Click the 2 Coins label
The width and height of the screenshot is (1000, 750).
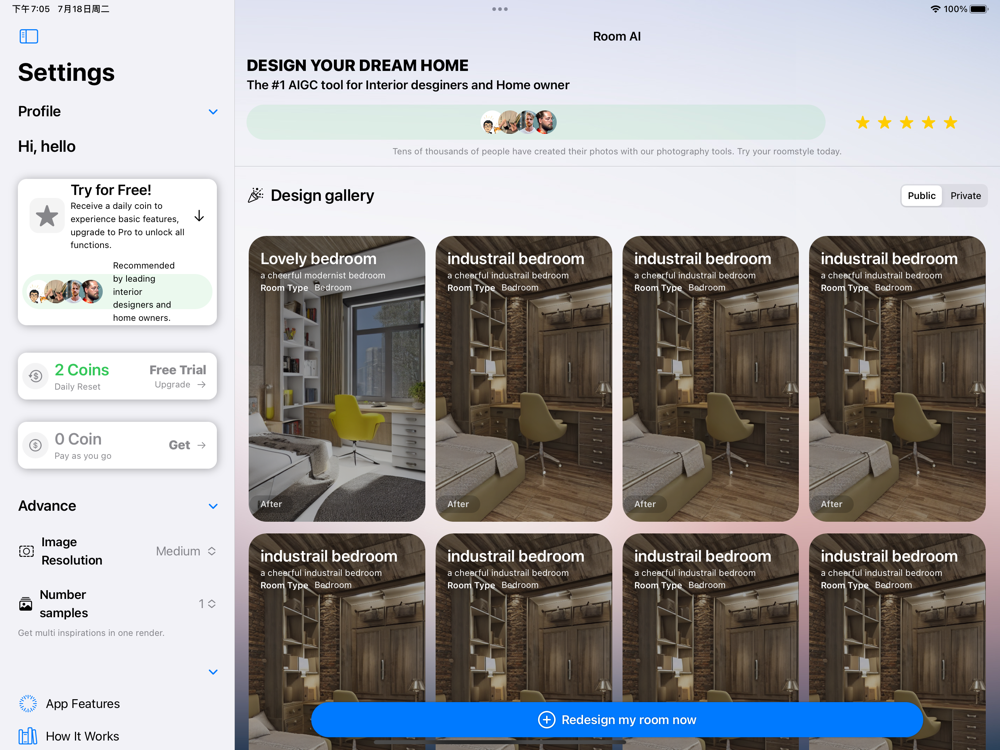click(x=82, y=370)
